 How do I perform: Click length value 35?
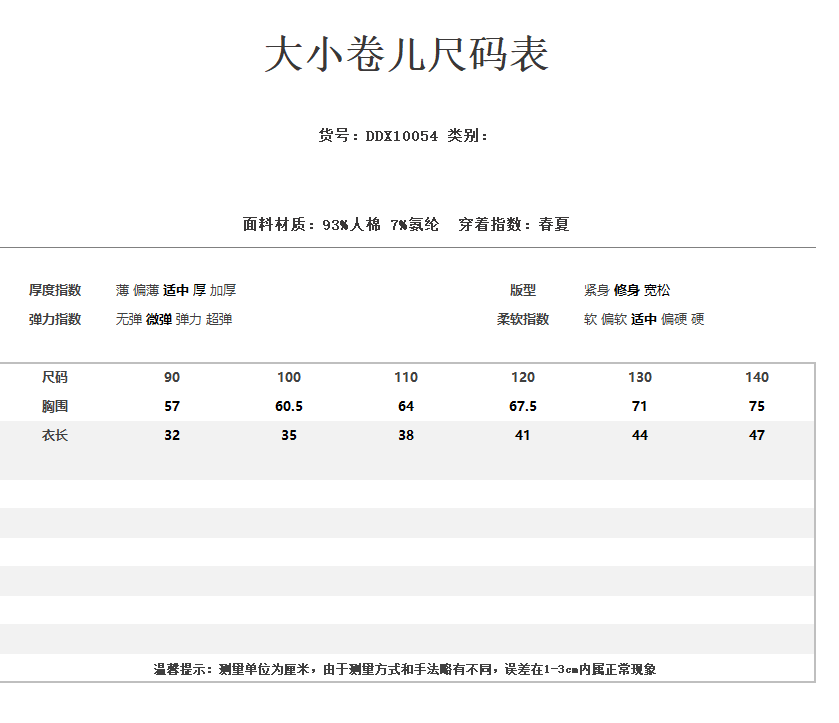pyautogui.click(x=289, y=435)
